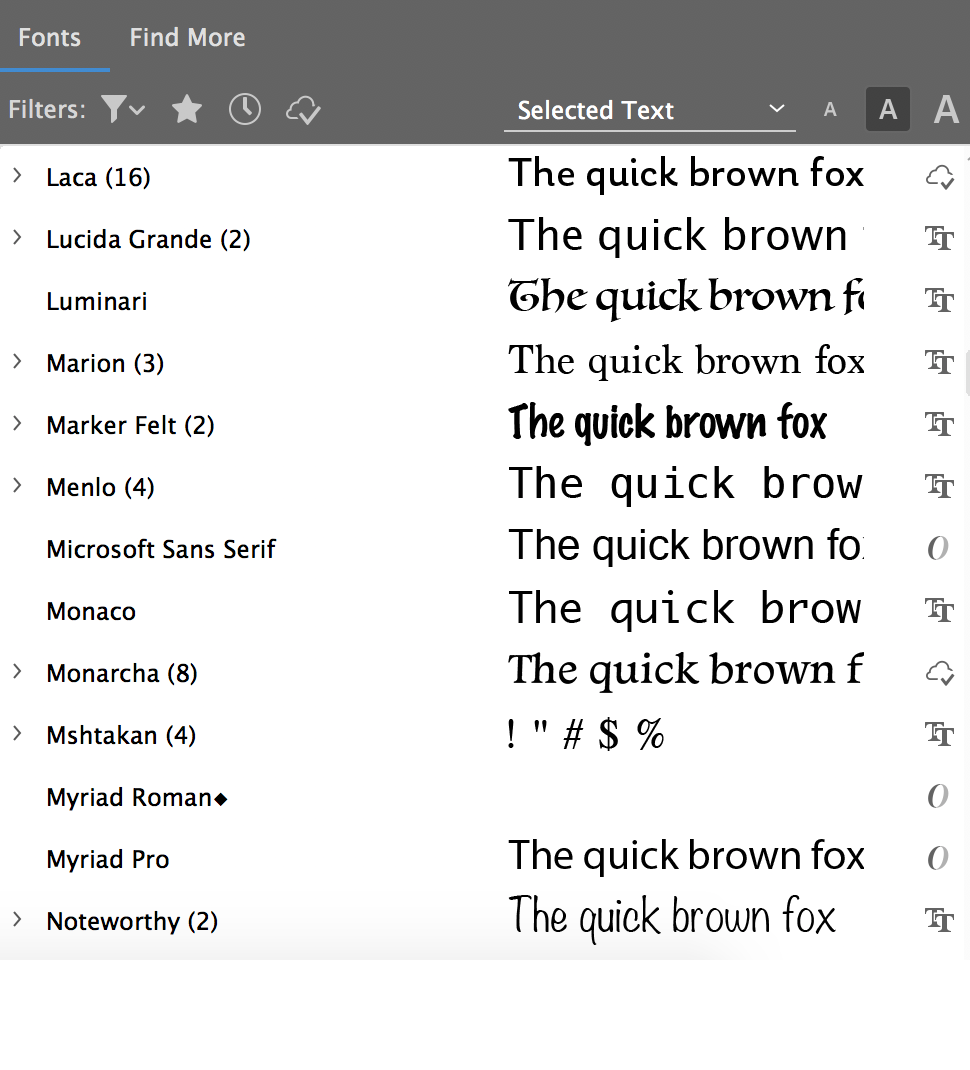Expand the Menlo font family
This screenshot has height=1070, width=970.
click(15, 487)
